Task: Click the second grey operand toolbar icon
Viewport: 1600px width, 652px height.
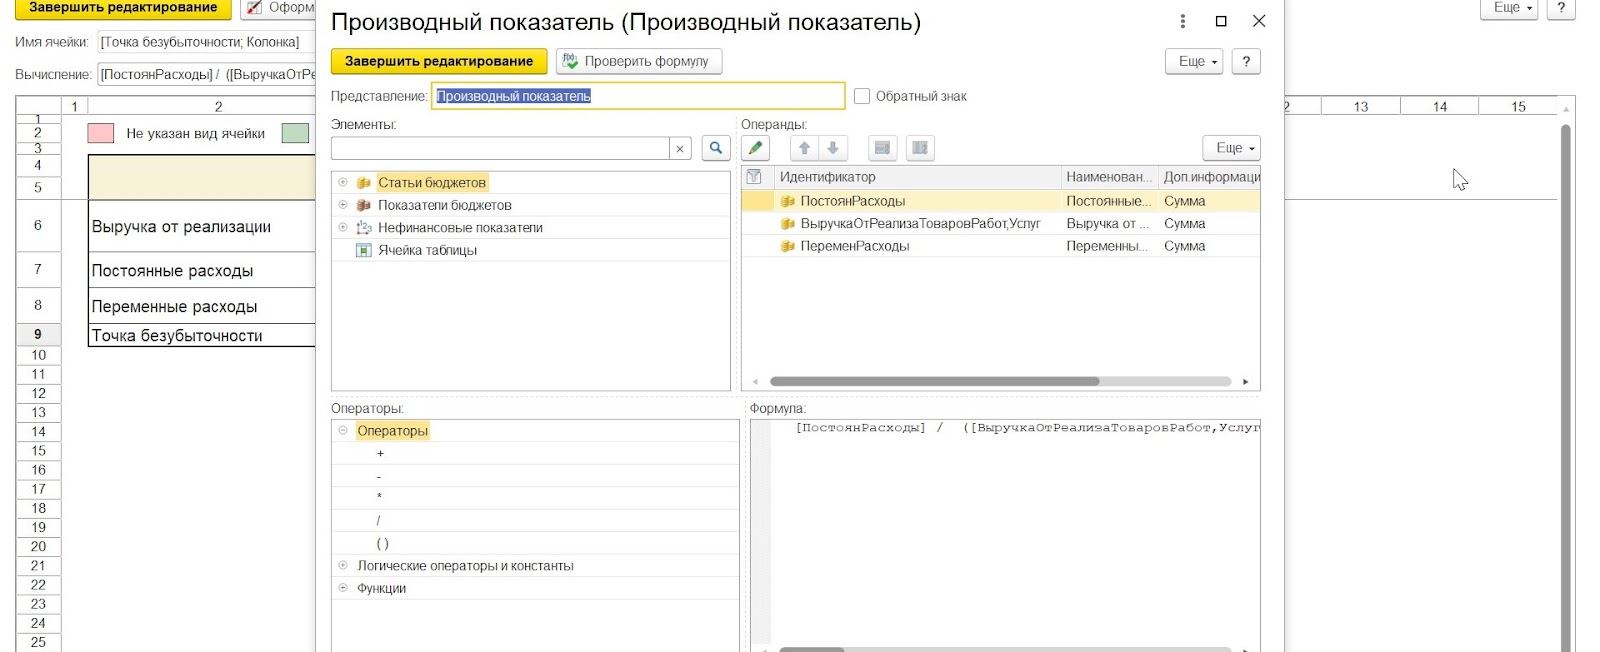Action: click(920, 148)
